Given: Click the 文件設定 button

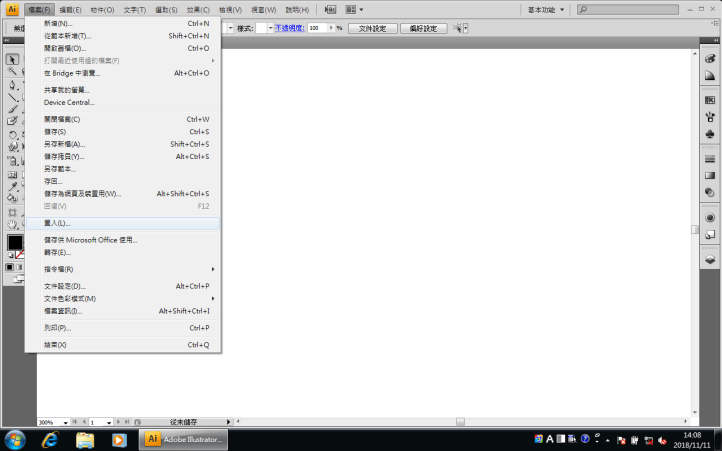Looking at the screenshot, I should pos(372,28).
